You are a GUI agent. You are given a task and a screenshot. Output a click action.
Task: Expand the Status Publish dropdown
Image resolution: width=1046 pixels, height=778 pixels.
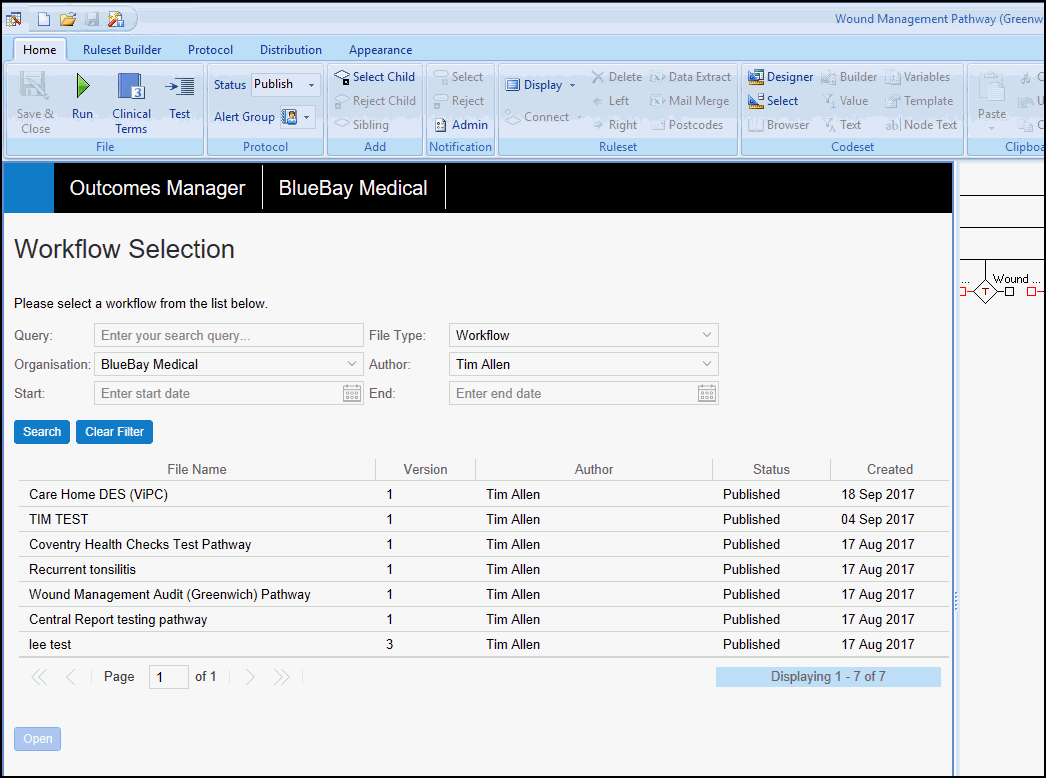pos(311,85)
